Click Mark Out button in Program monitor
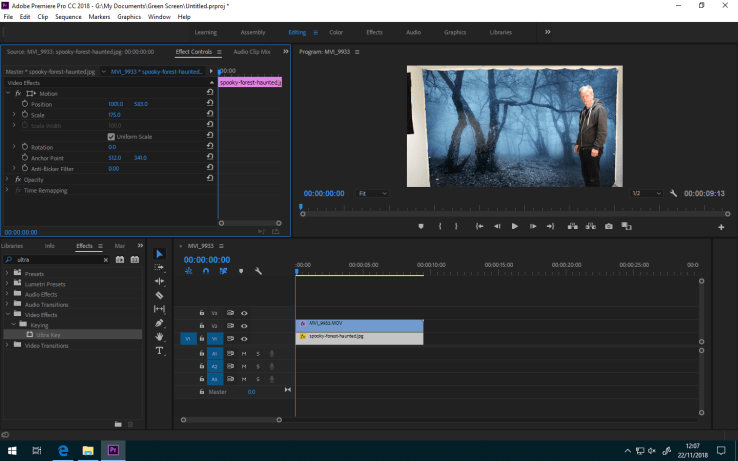Viewport: 738px width, 461px height. coord(456,226)
